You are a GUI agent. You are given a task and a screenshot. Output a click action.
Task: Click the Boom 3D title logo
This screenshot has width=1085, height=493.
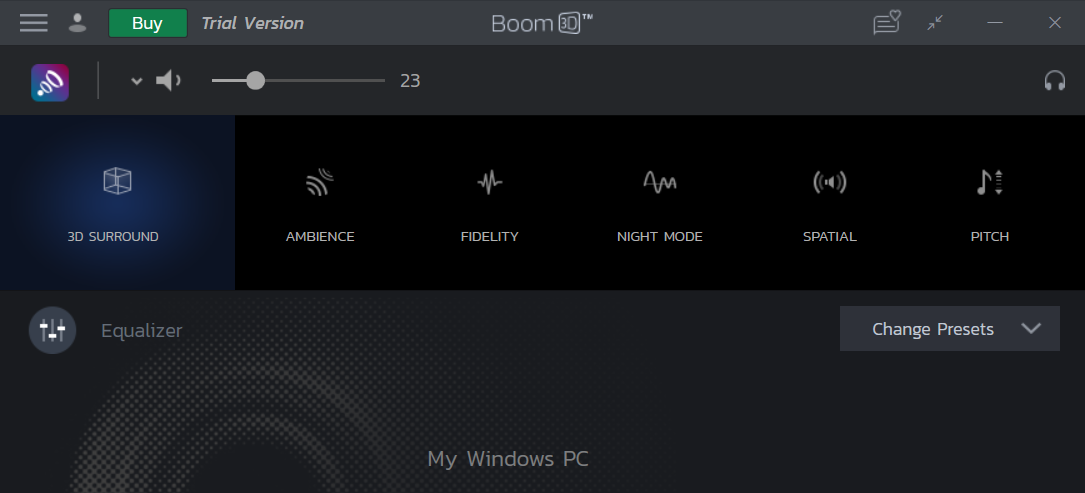542,23
